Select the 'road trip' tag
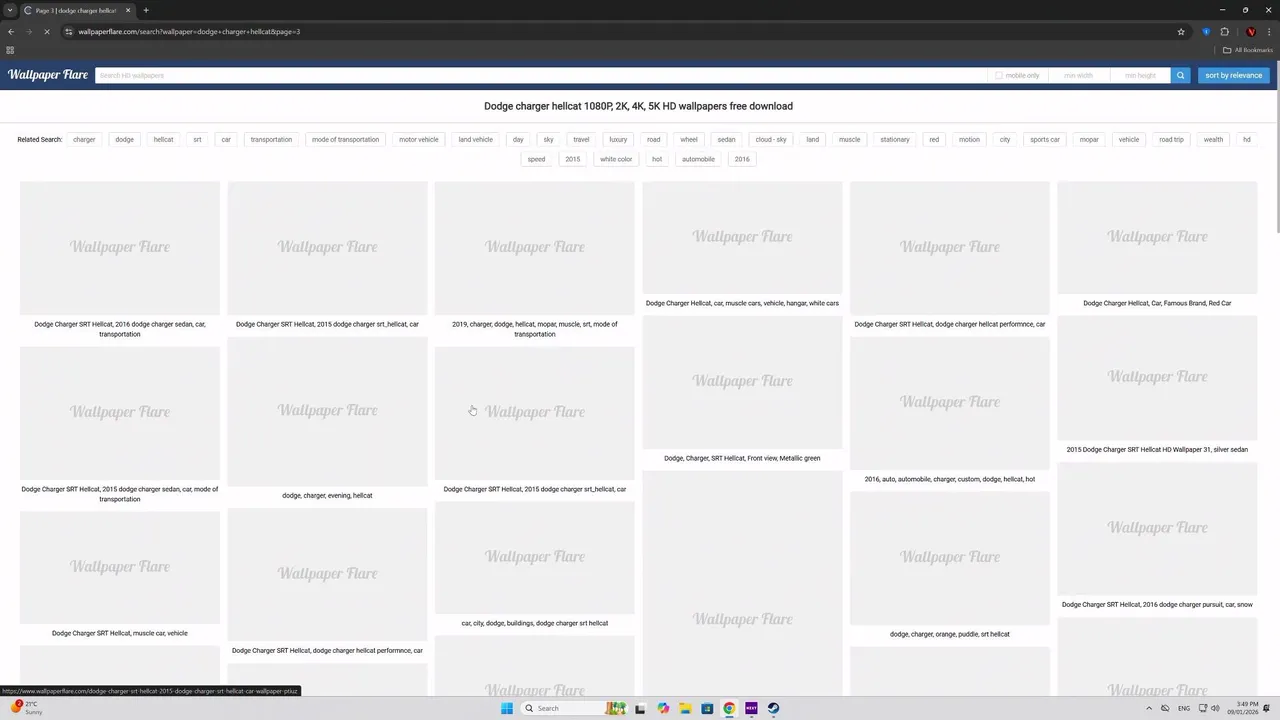Screen dimensions: 1280x720 (x=1171, y=139)
